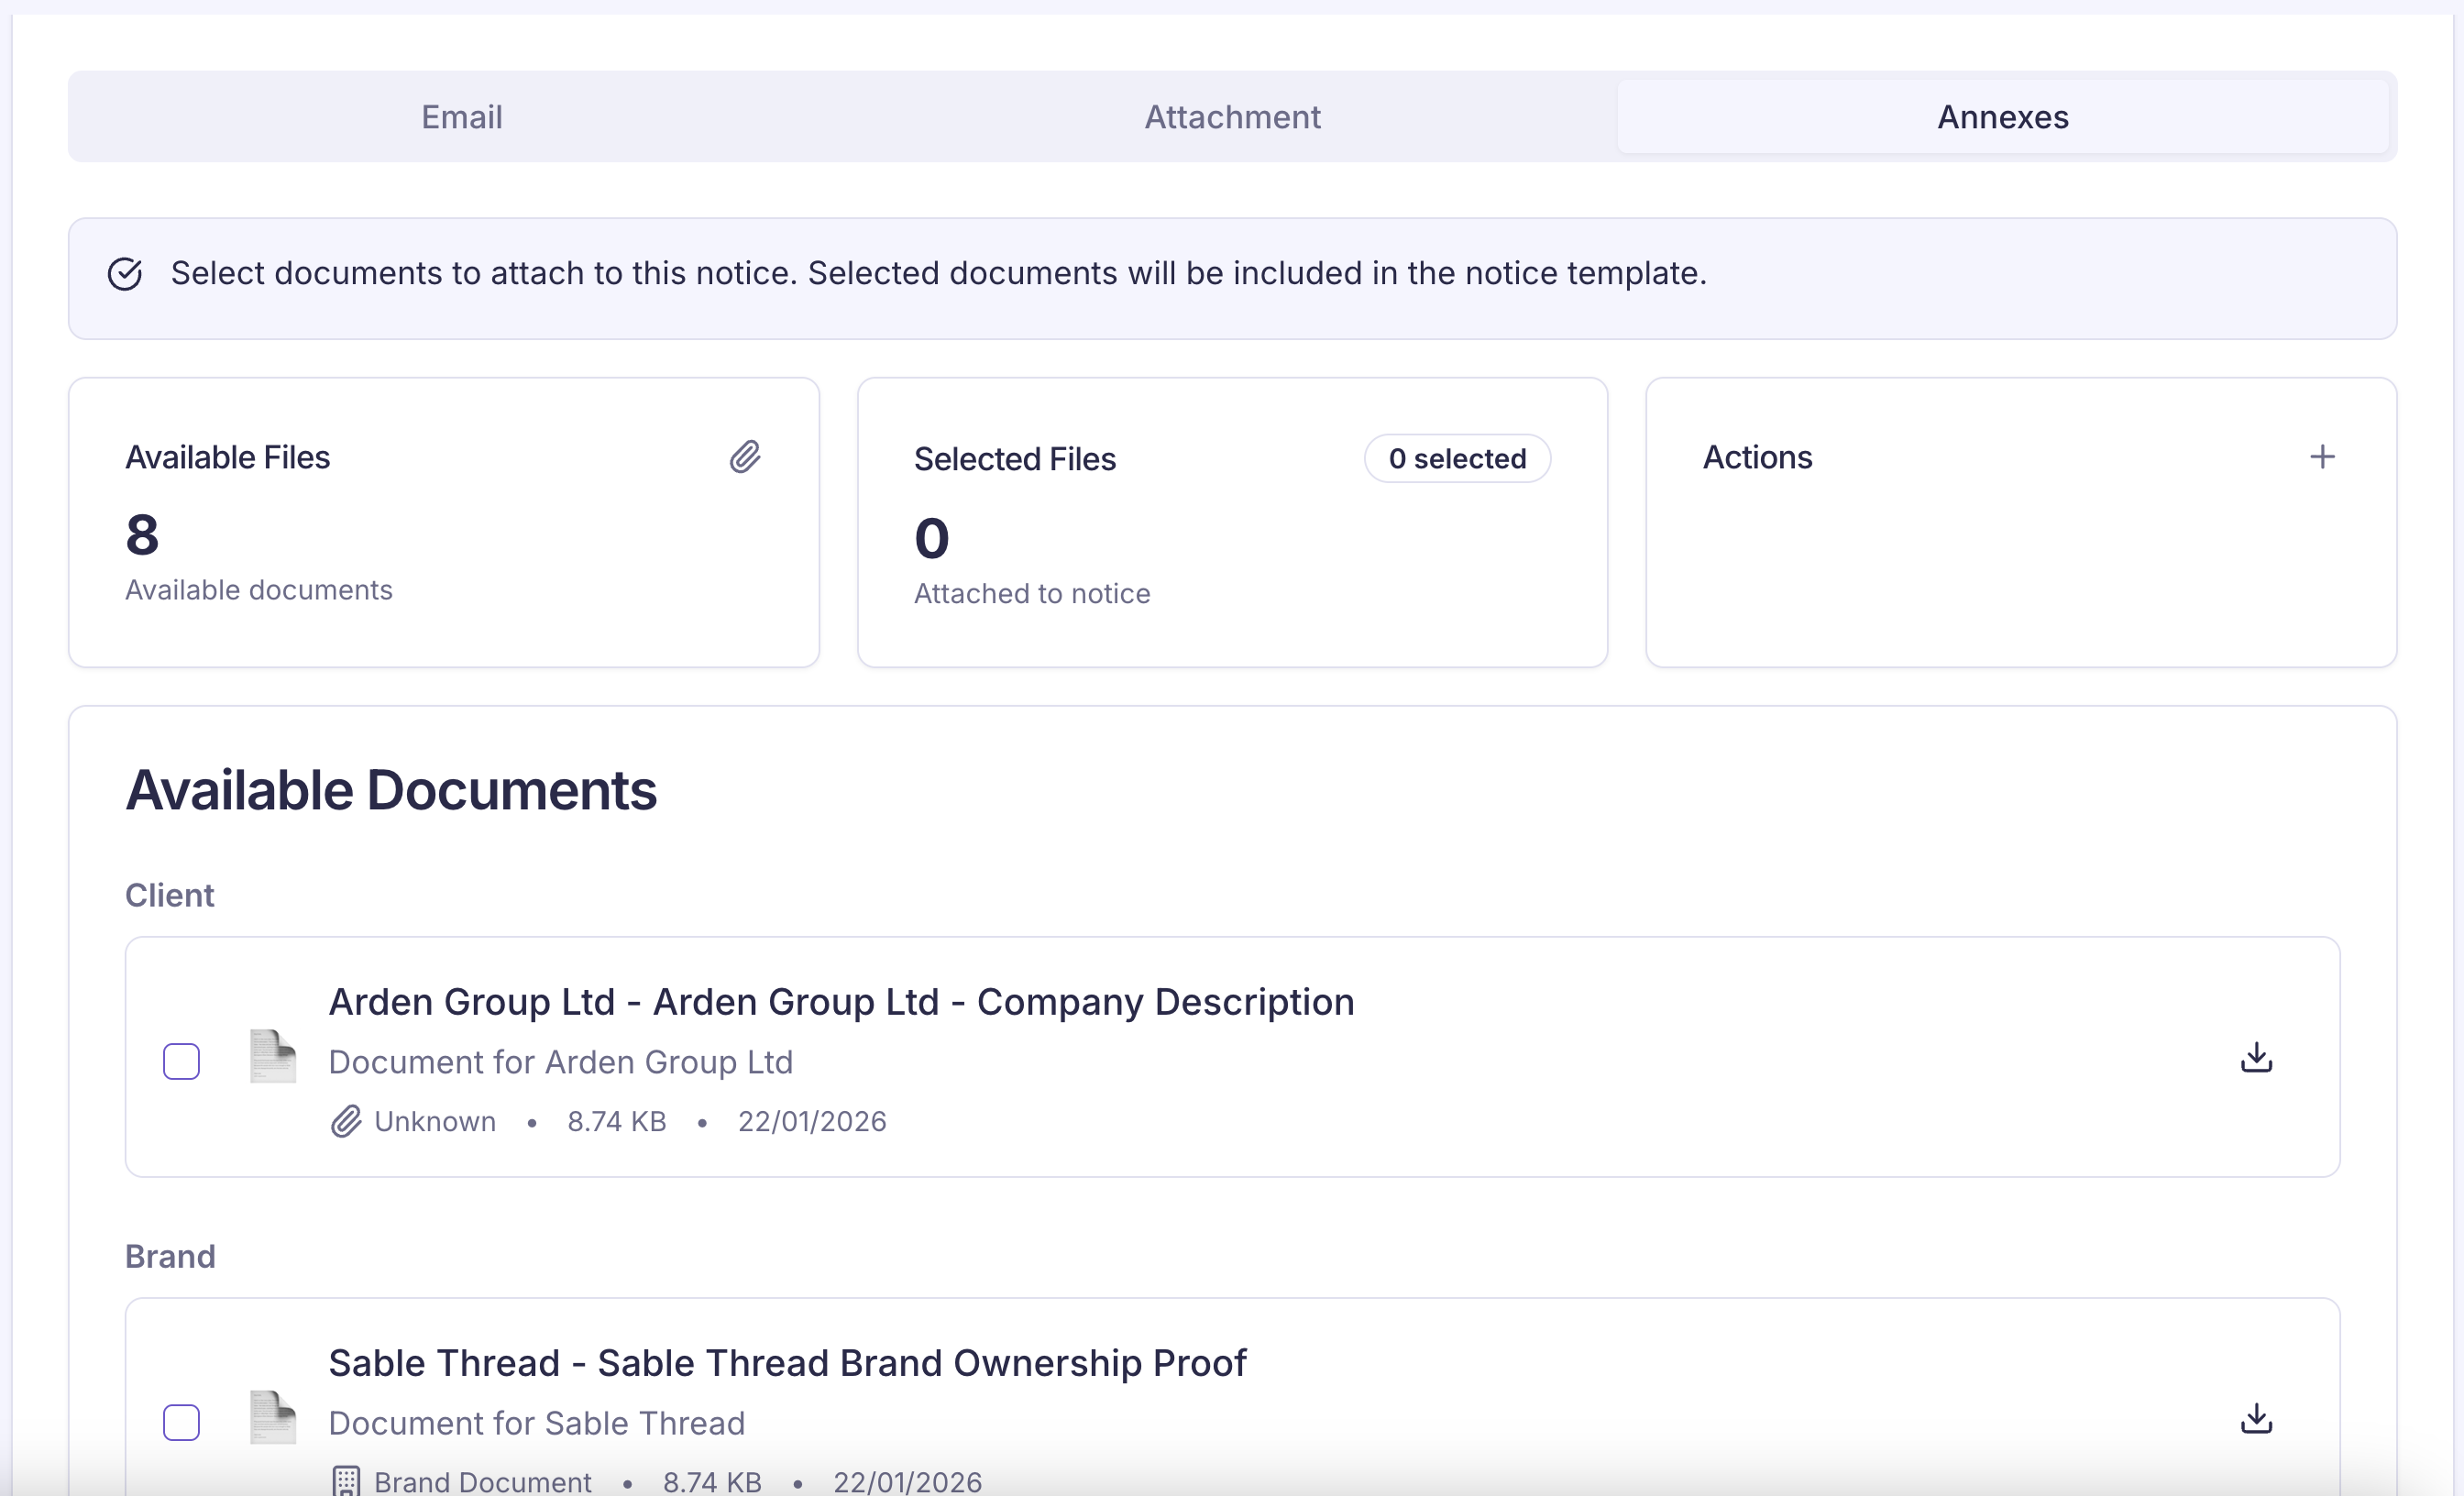Click the 0 selected badge

(x=1457, y=459)
